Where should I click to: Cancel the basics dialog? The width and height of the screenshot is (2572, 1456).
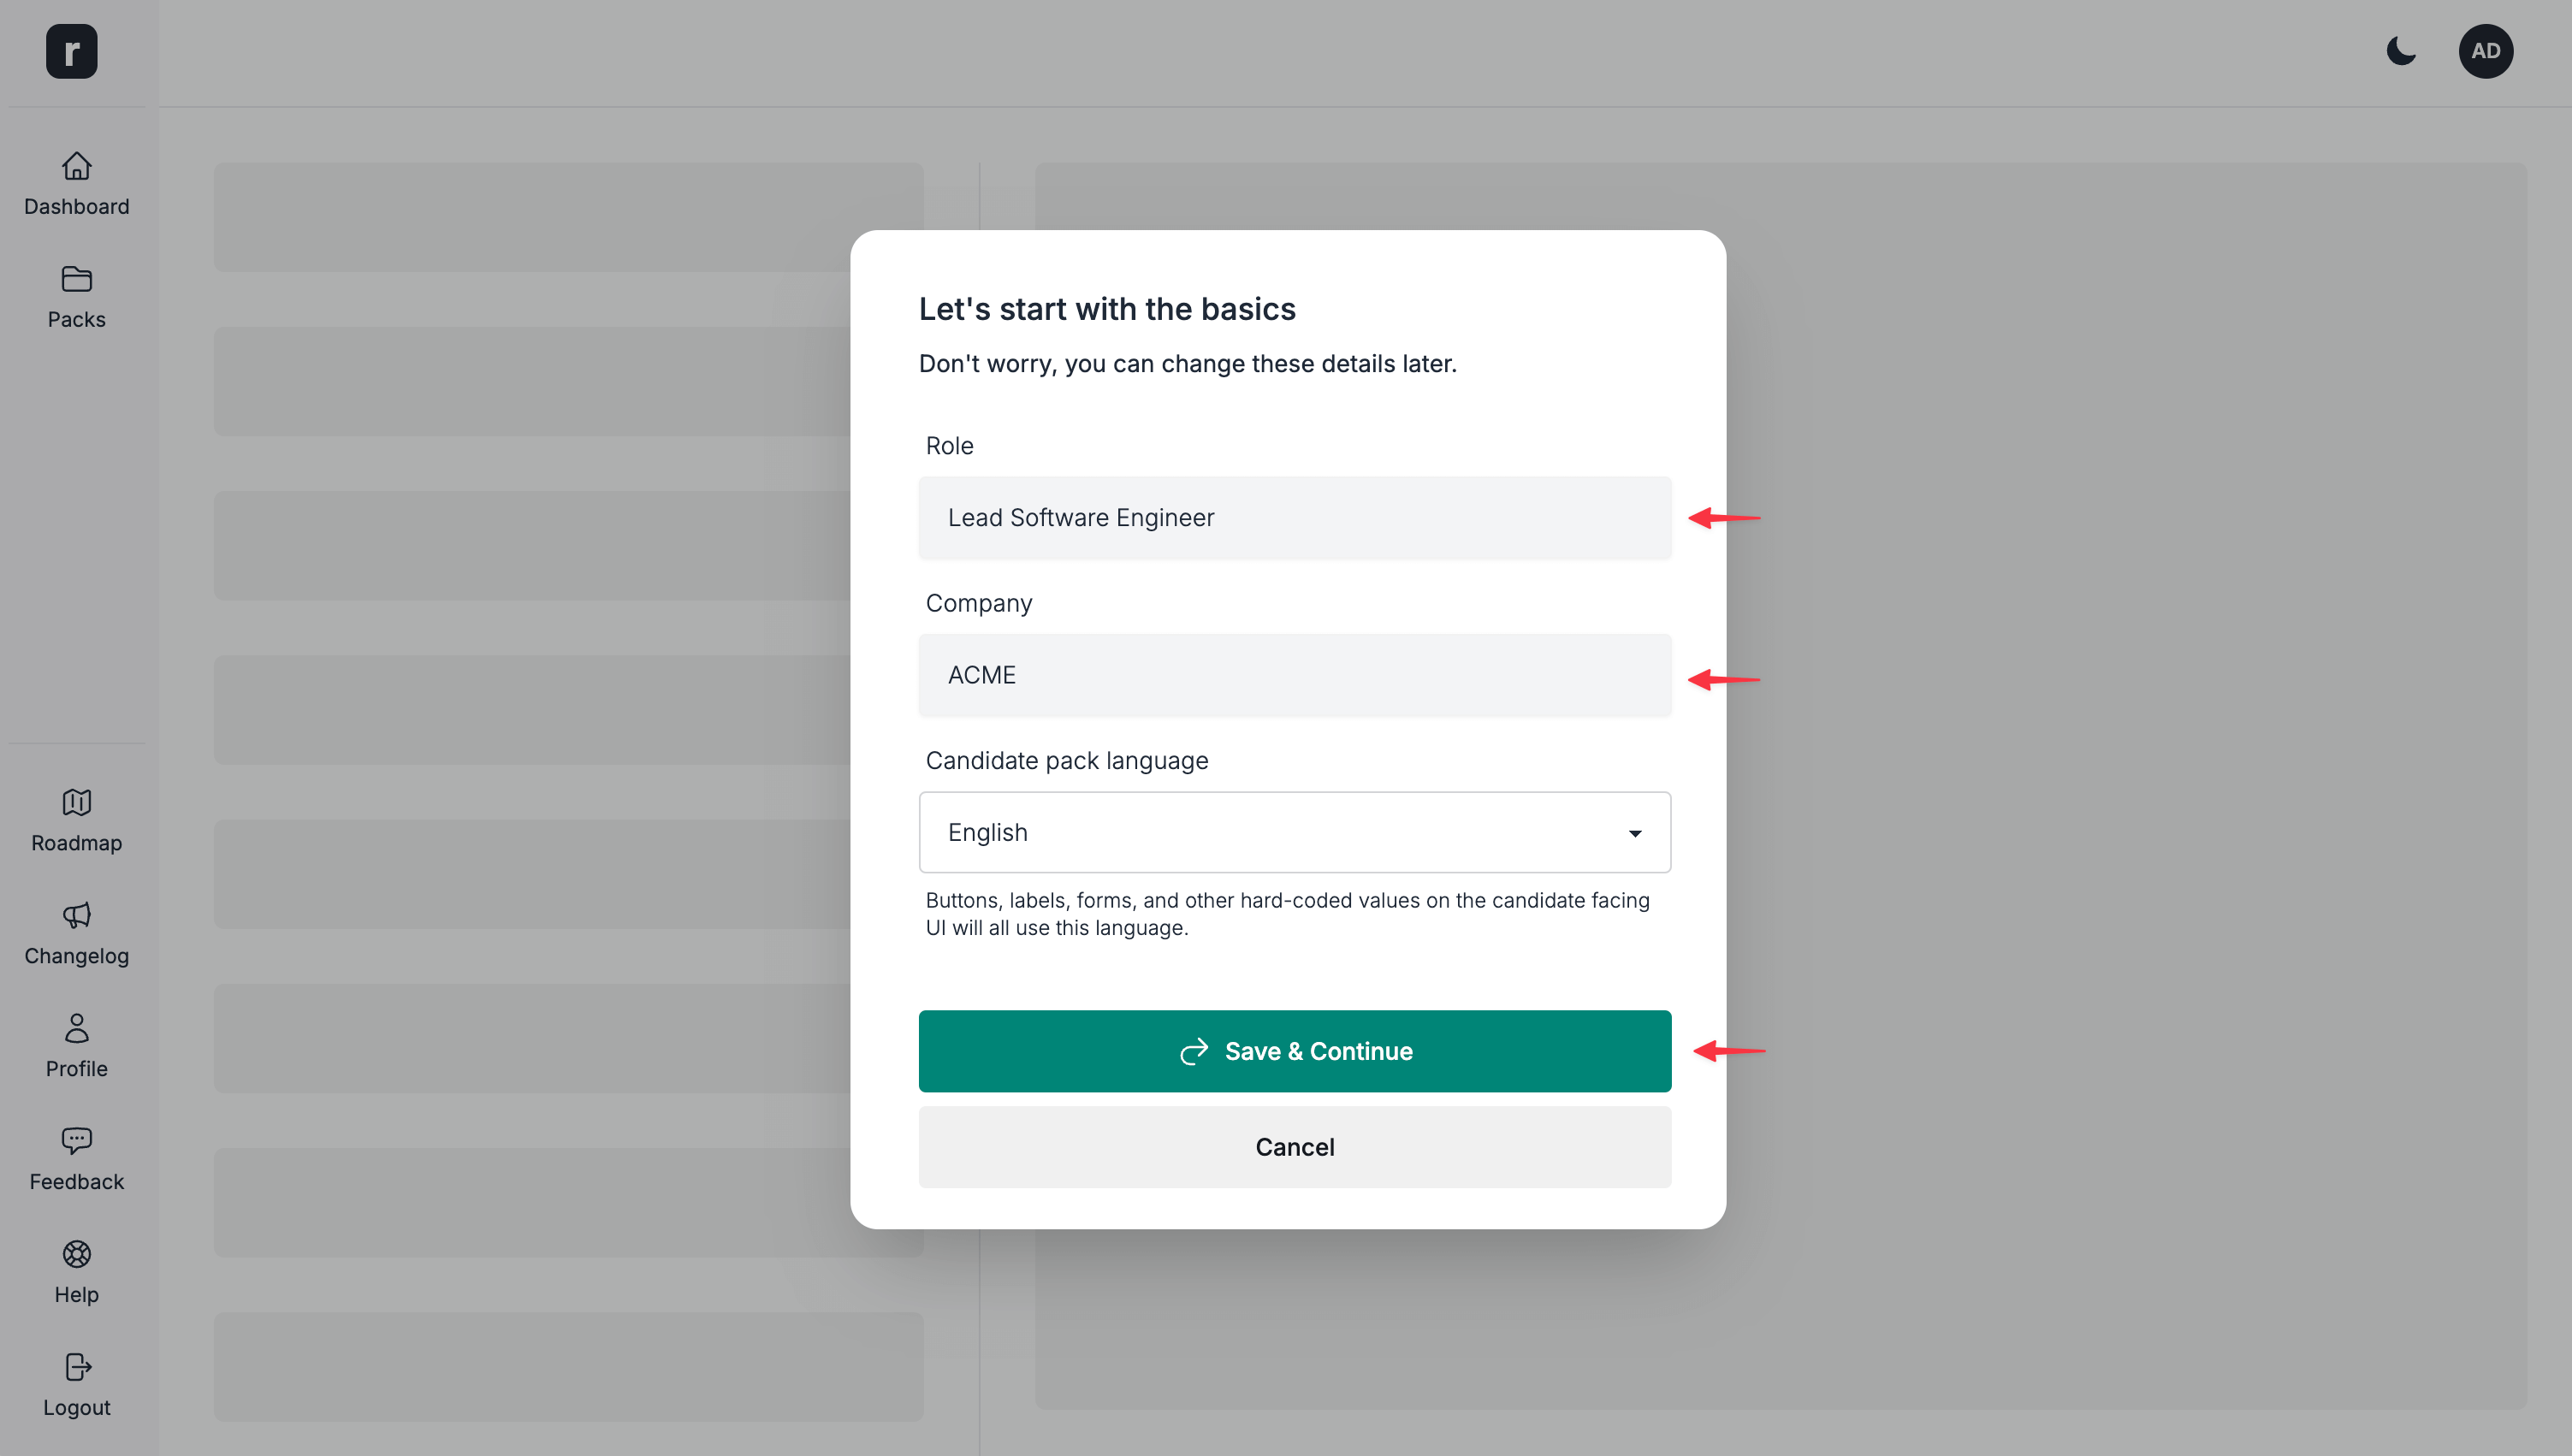coord(1294,1147)
